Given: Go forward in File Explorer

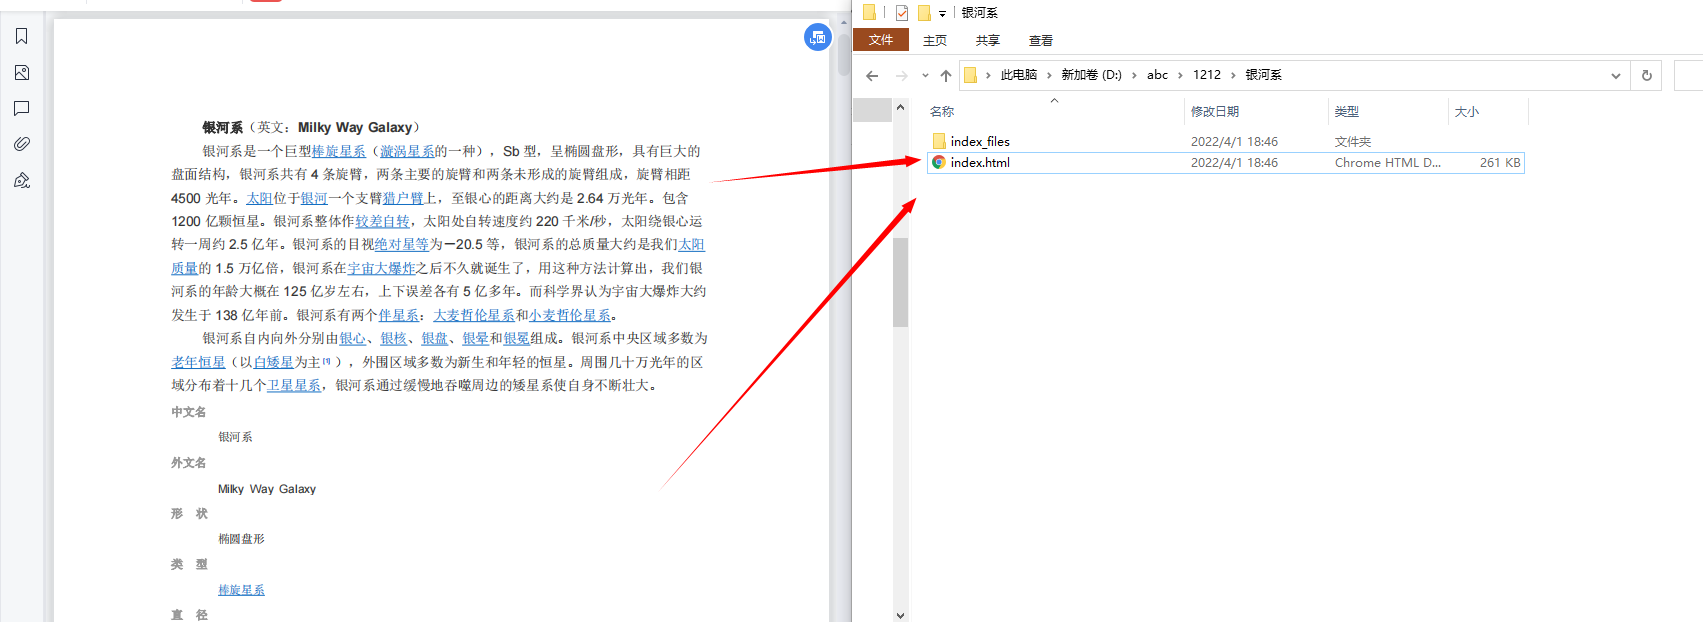Looking at the screenshot, I should 902,75.
